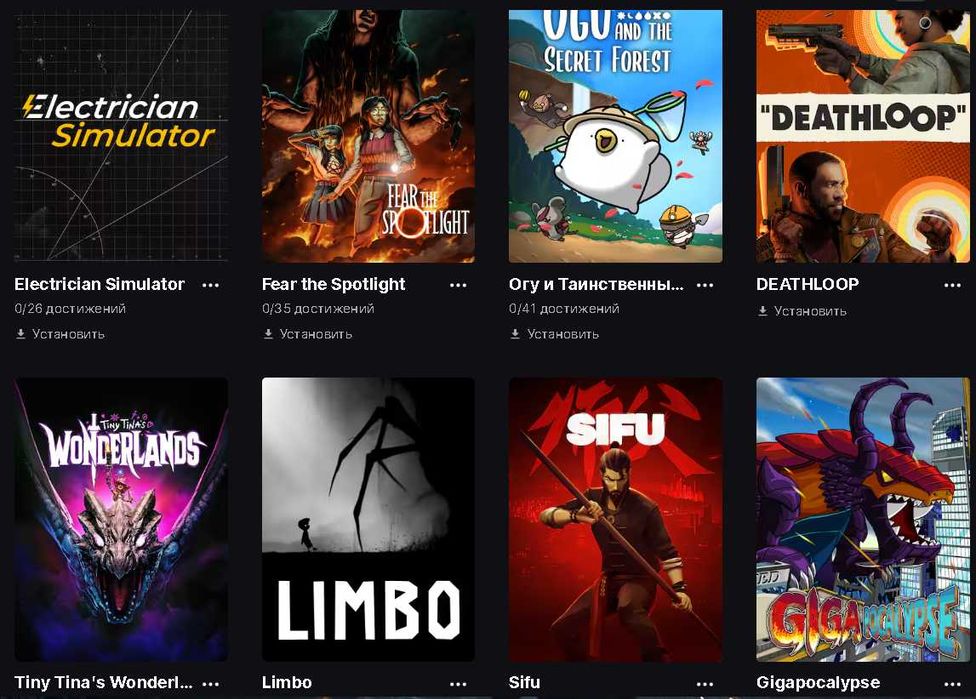The width and height of the screenshot is (976, 699).
Task: Install Fear the Spotlight via Установить
Action: pos(307,334)
